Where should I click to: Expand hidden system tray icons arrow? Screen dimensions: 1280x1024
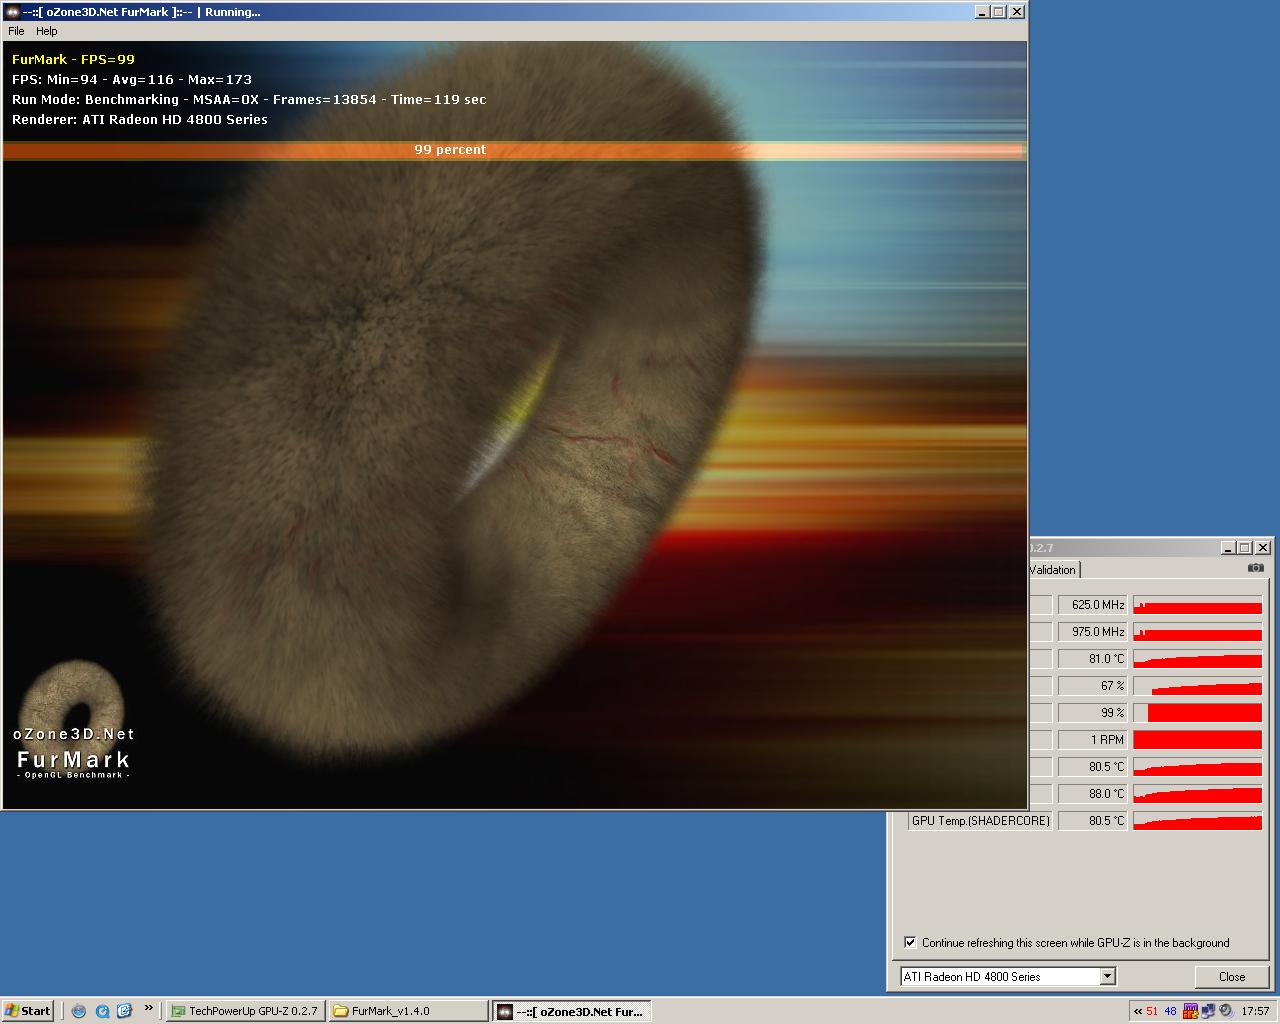point(1137,1011)
